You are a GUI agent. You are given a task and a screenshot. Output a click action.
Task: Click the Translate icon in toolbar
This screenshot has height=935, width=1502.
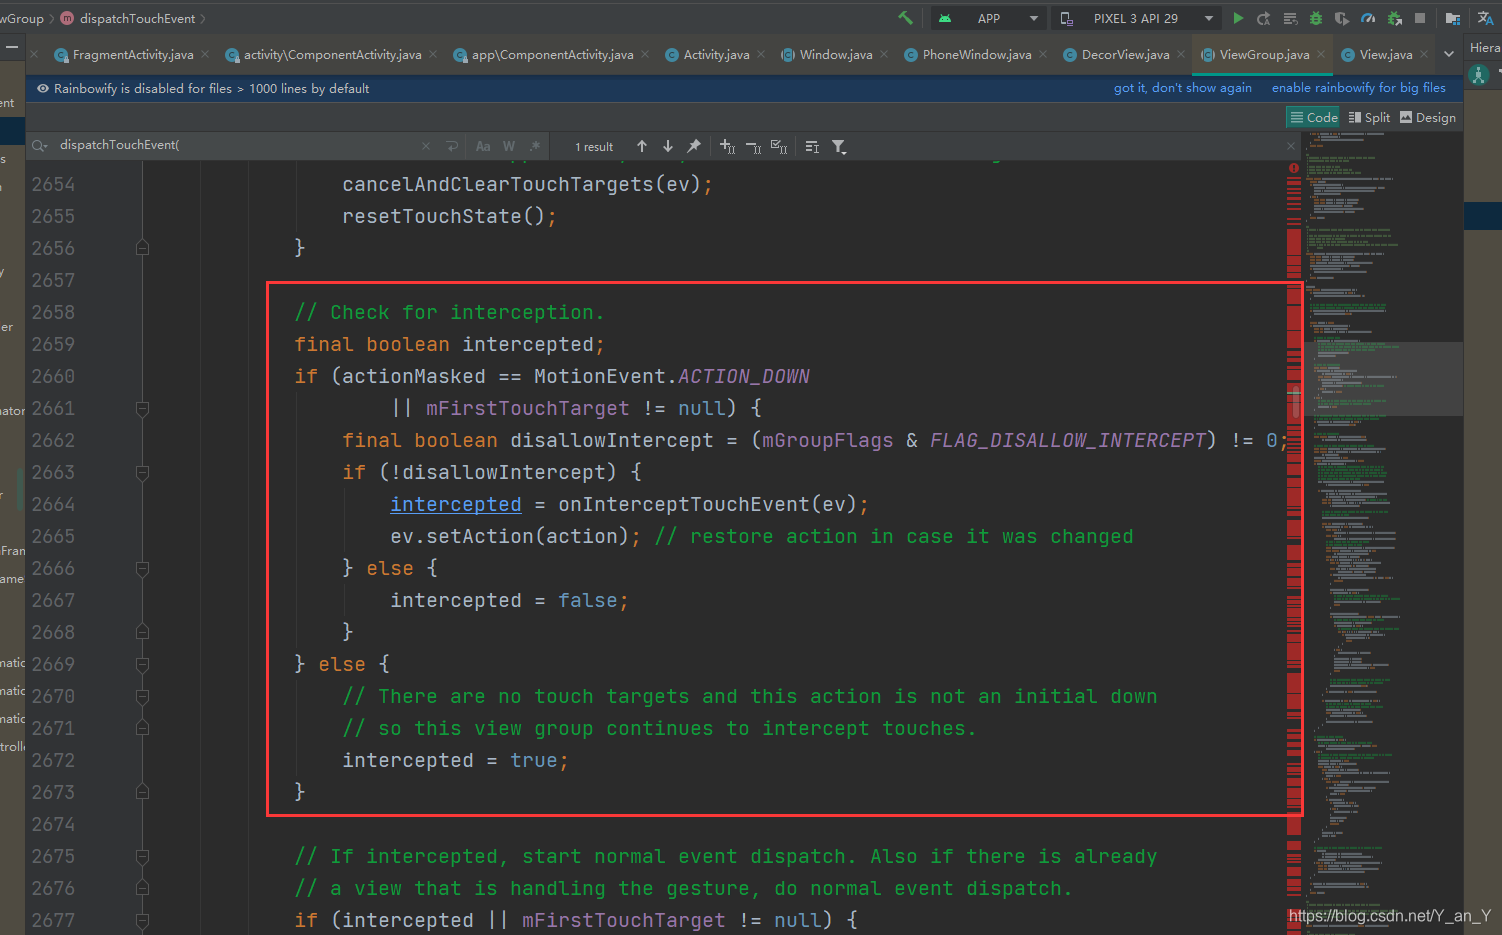pyautogui.click(x=1486, y=18)
